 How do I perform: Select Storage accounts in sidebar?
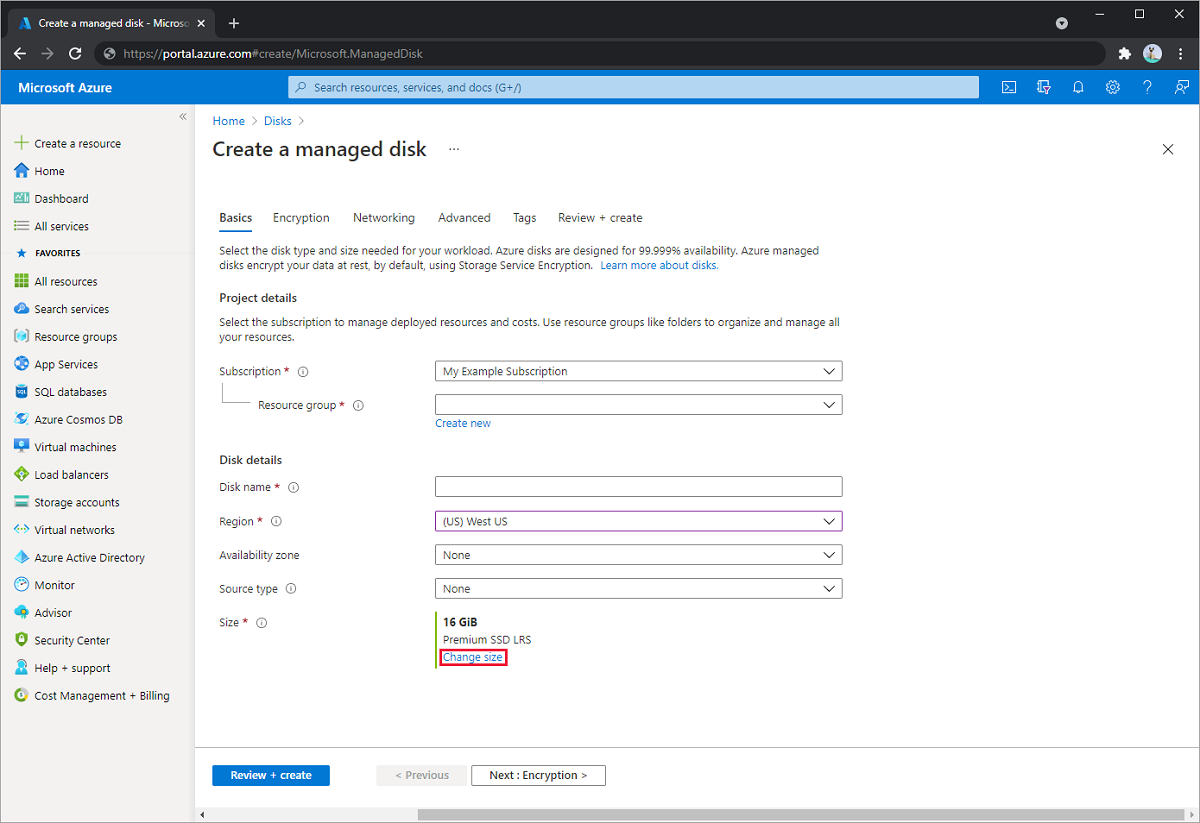76,502
